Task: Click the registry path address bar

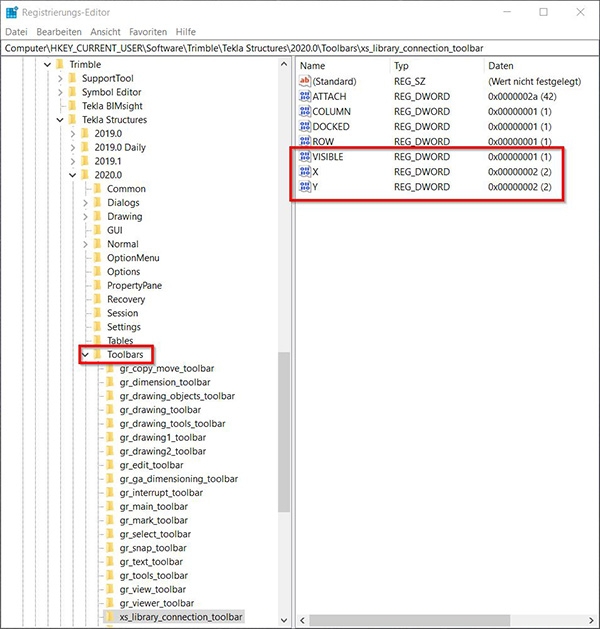Action: [300, 48]
